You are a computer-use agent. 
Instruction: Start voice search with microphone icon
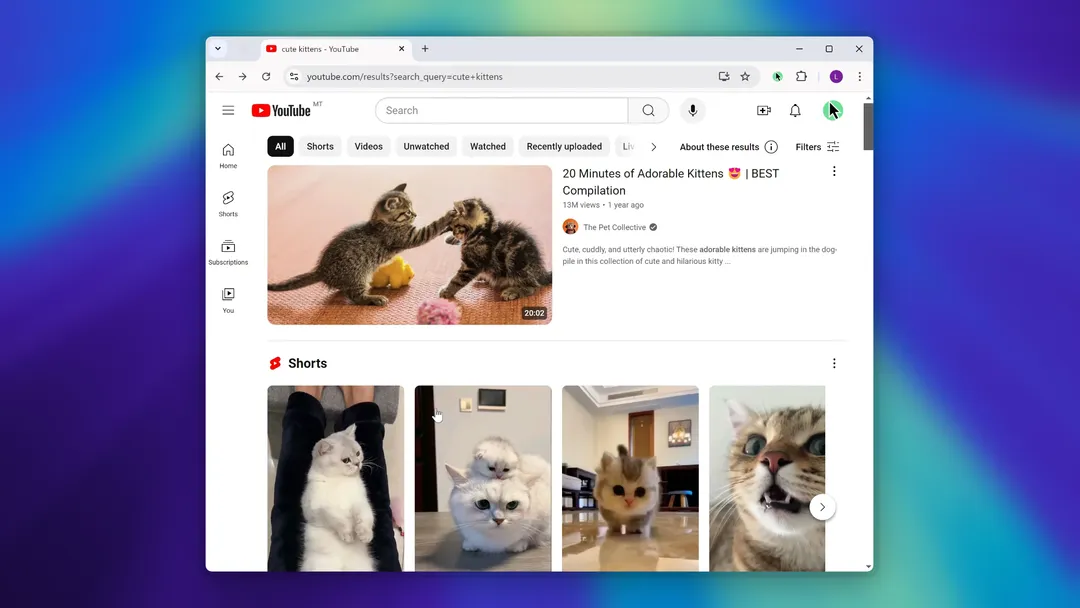pos(692,111)
